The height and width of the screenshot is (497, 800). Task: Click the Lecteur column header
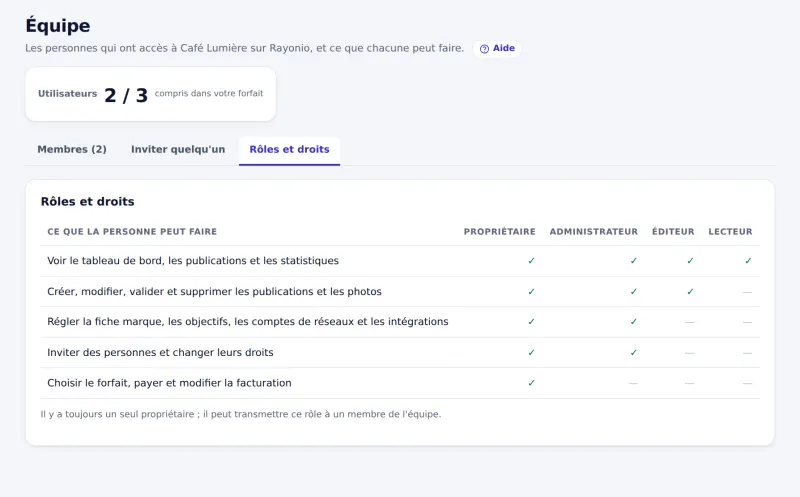(730, 232)
